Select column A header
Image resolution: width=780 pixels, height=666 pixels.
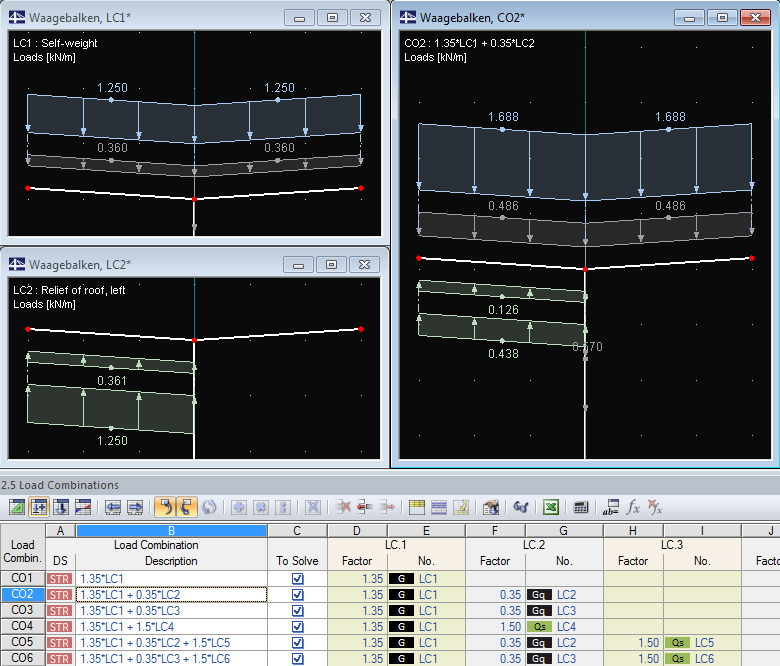[60, 531]
